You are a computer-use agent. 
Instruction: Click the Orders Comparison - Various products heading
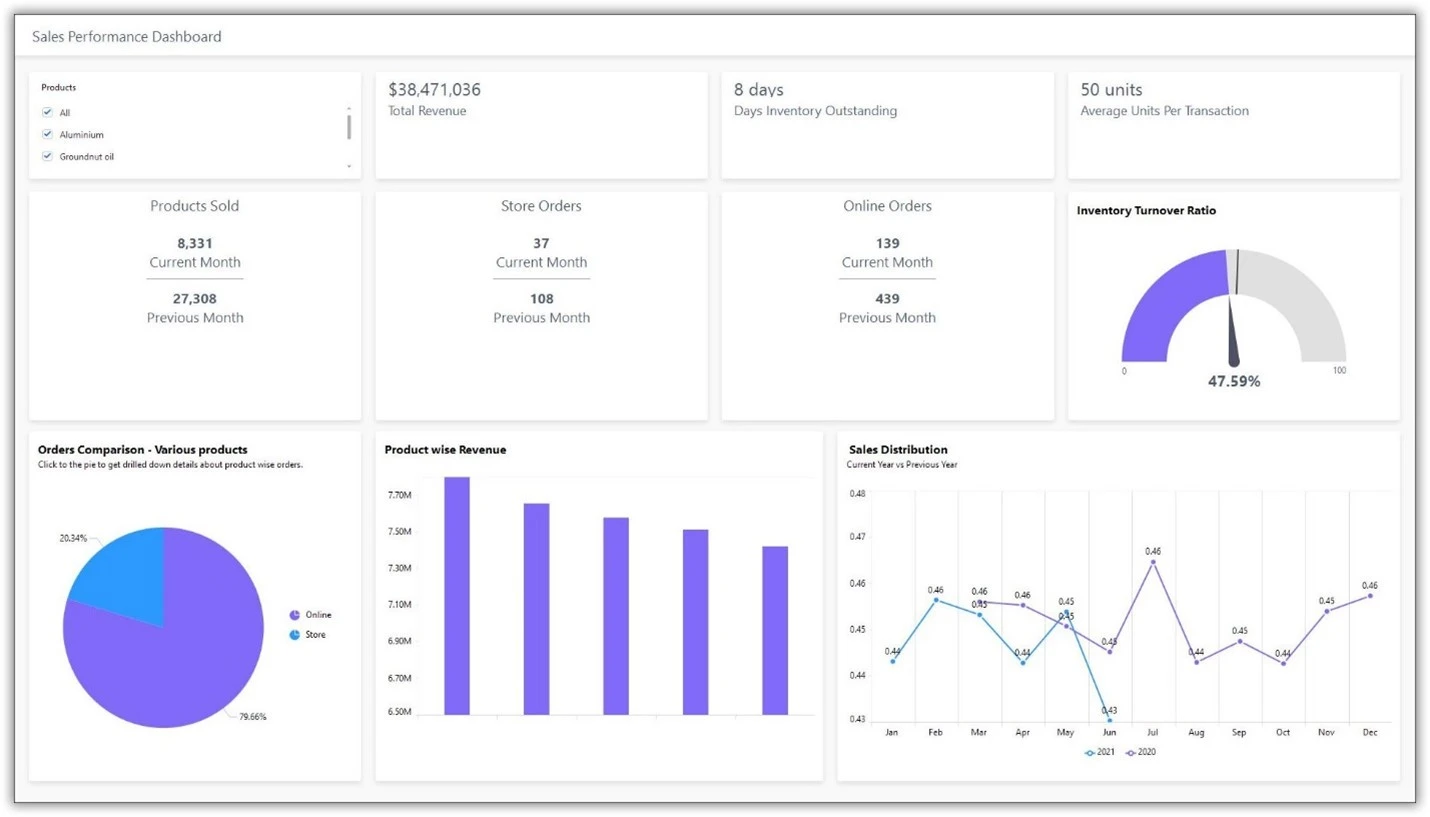click(x=143, y=450)
